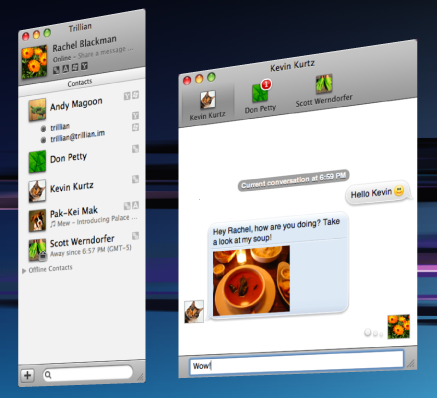The image size is (437, 398).
Task: Click the chat window resize grip
Action: 411,363
